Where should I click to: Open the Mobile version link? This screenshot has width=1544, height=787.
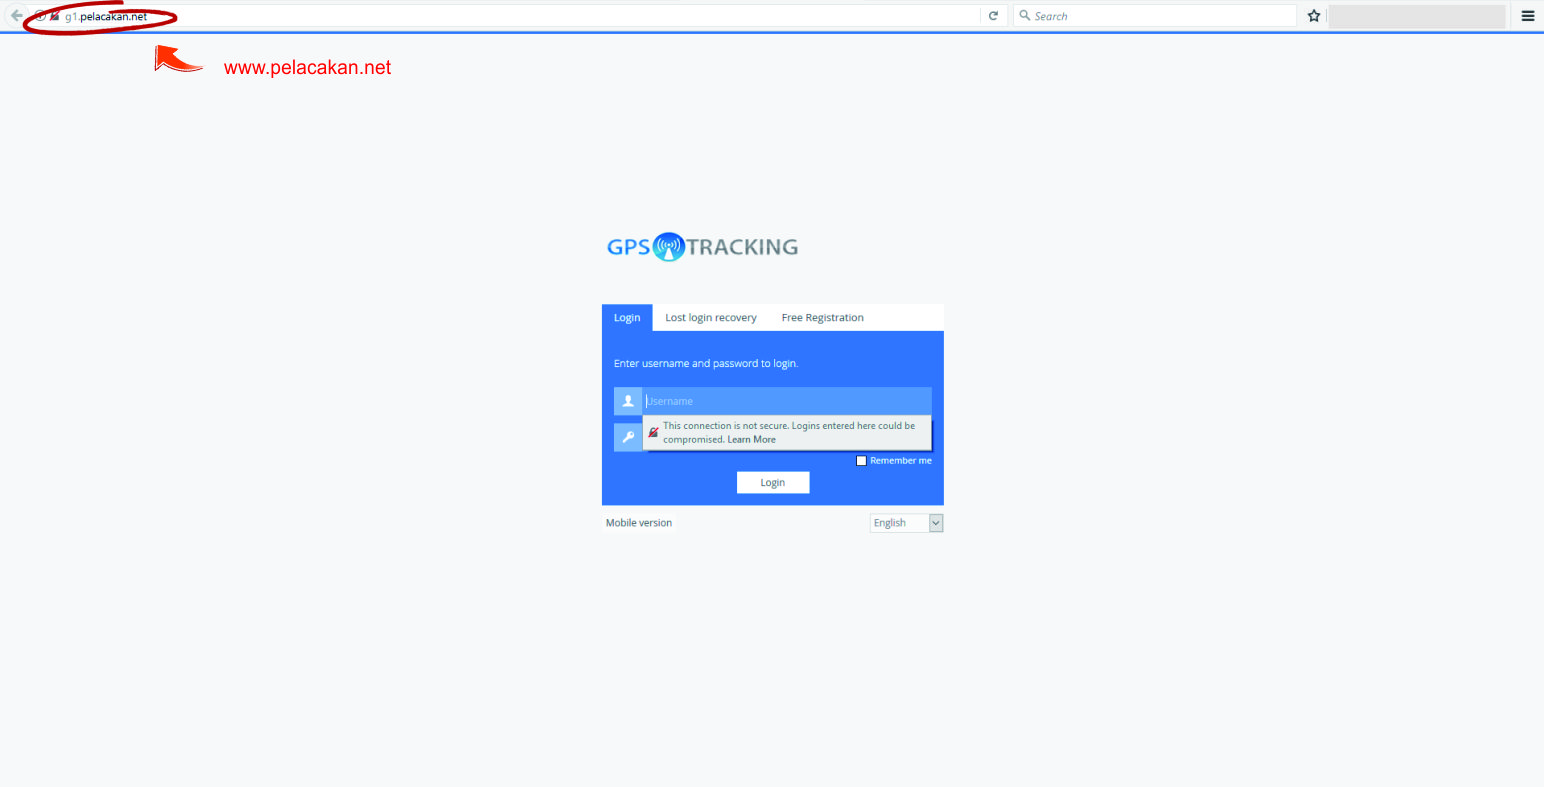(x=639, y=523)
